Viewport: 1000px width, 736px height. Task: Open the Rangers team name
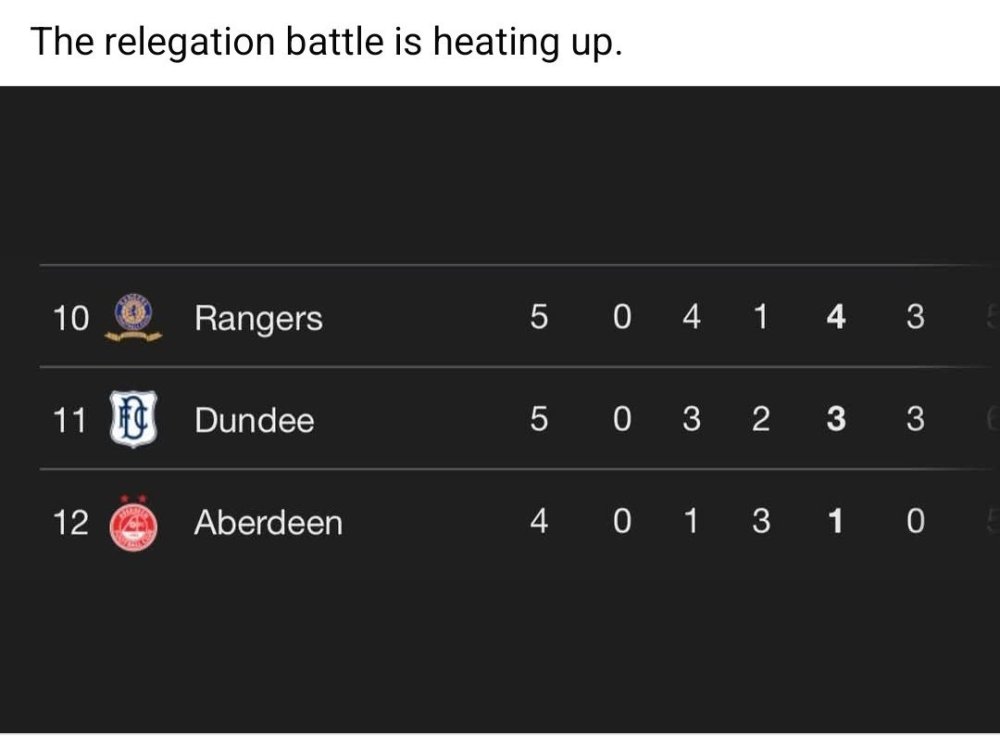(258, 318)
